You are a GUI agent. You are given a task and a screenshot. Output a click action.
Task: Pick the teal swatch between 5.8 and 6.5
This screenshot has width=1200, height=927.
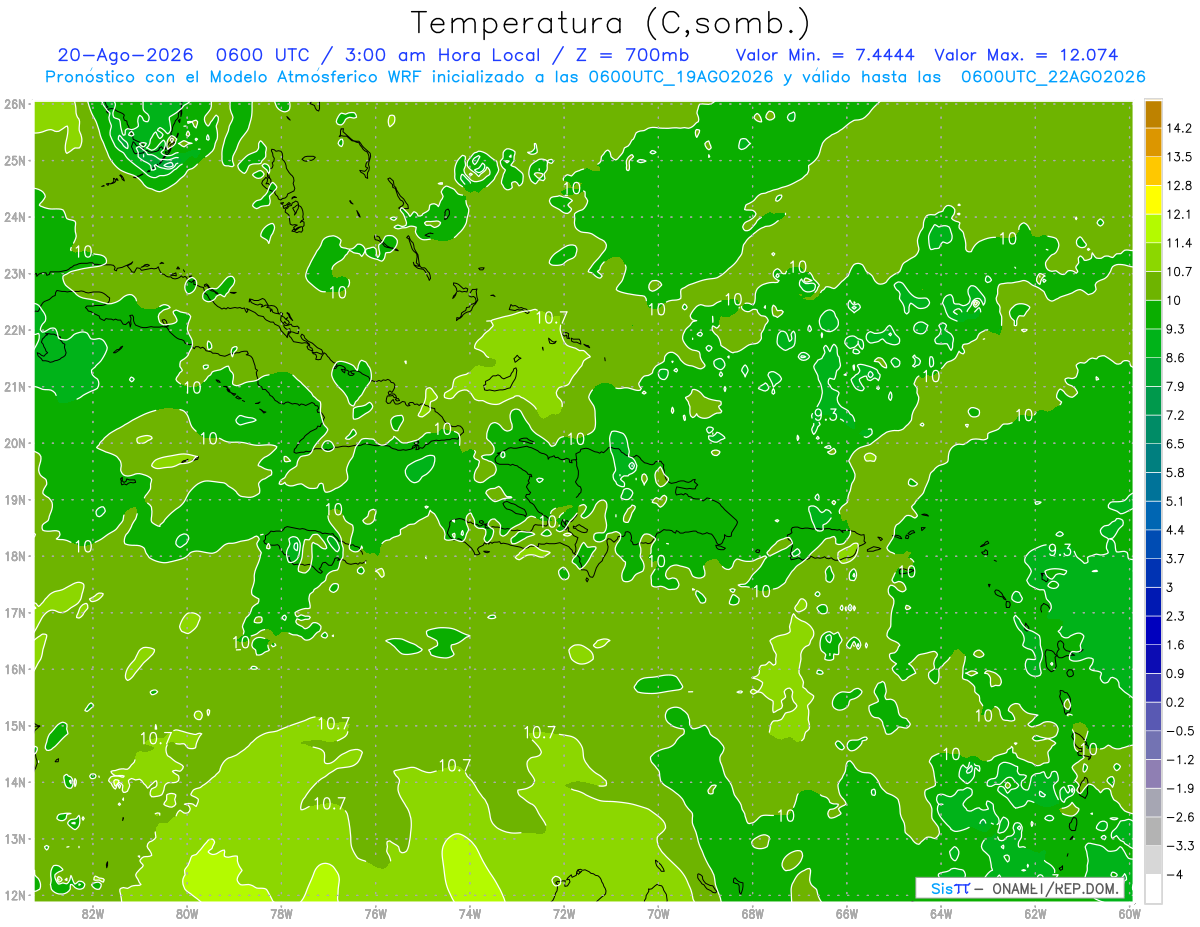point(1153,458)
